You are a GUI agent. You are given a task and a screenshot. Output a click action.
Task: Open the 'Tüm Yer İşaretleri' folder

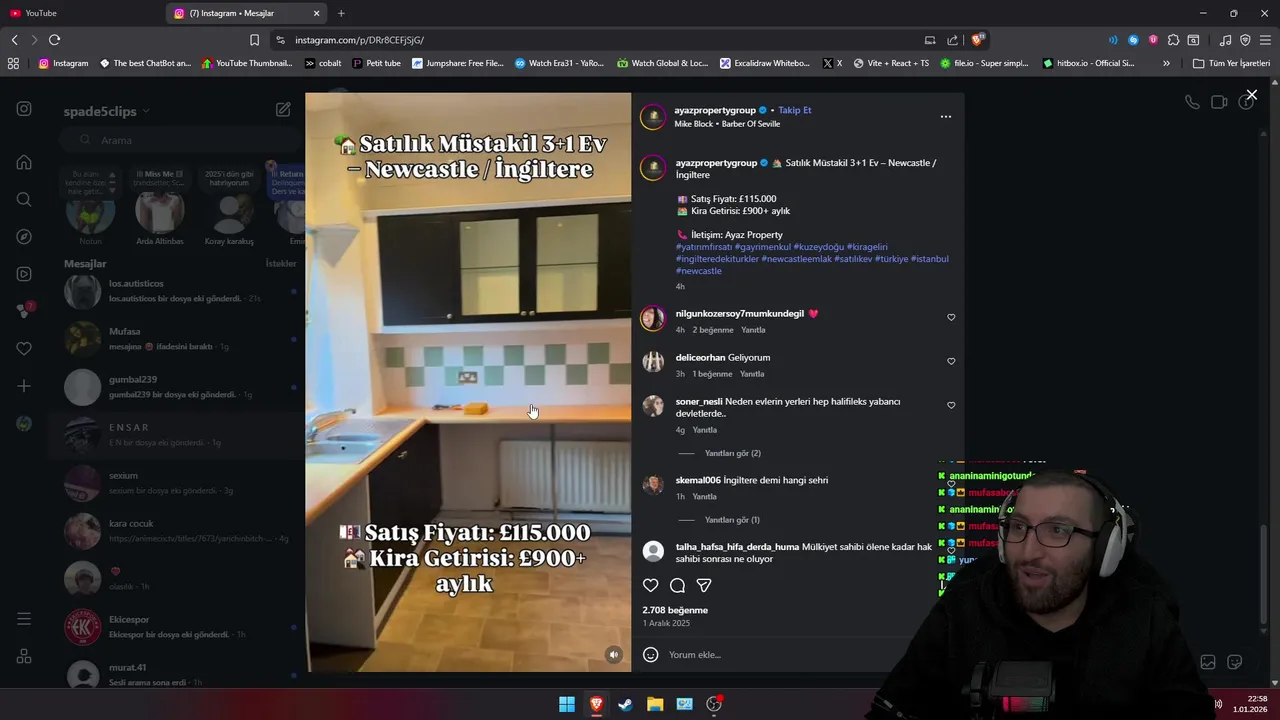tap(1232, 63)
